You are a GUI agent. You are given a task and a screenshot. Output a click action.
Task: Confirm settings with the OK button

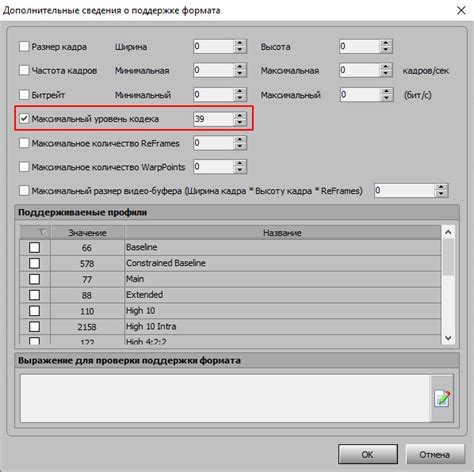pyautogui.click(x=368, y=454)
